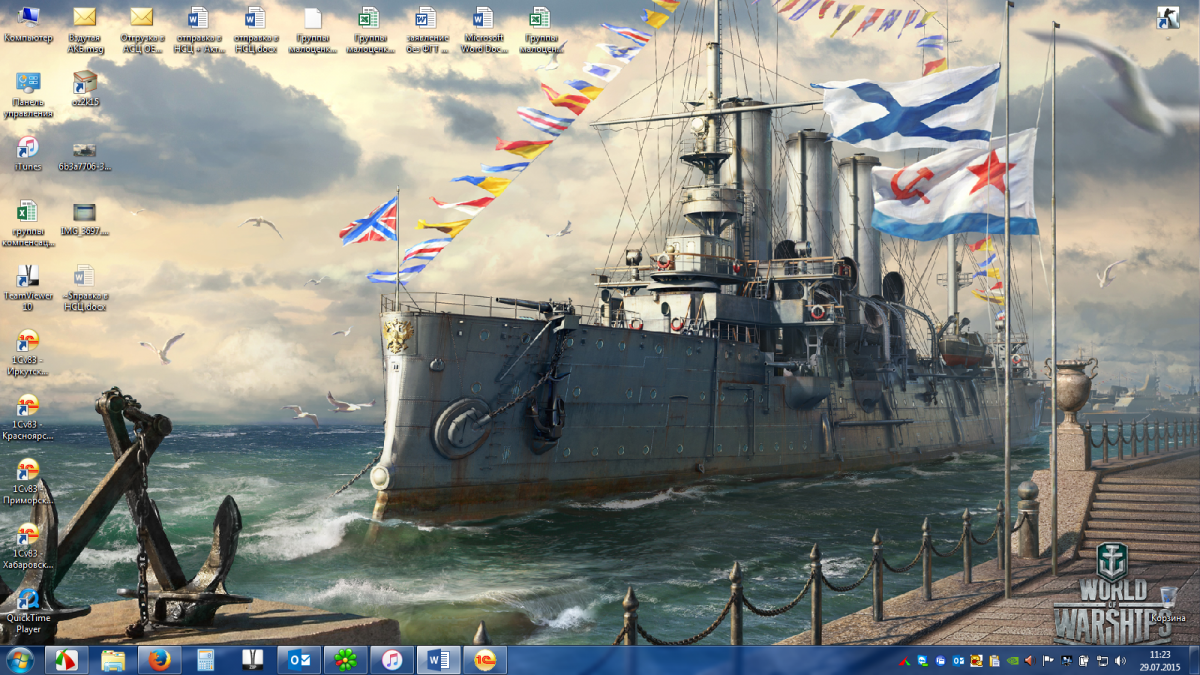Open the zip archiver taskbar button
This screenshot has width=1200, height=675.
[253, 660]
